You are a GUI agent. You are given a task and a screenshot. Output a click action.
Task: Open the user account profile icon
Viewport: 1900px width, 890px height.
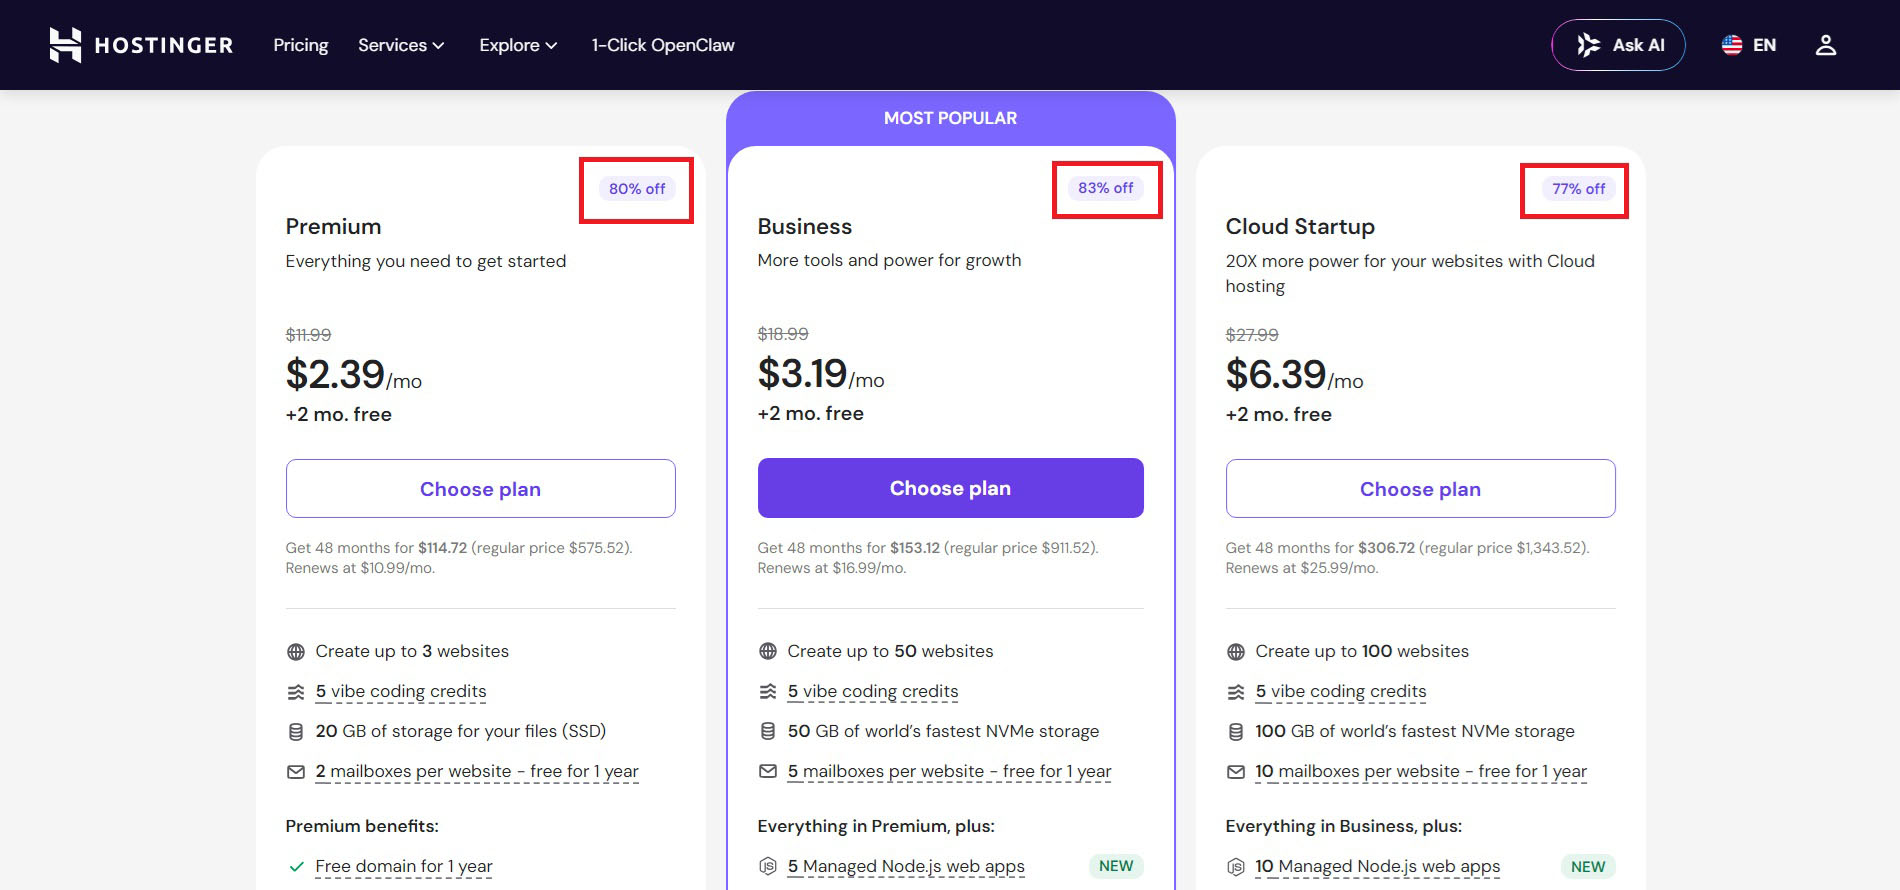tap(1826, 45)
